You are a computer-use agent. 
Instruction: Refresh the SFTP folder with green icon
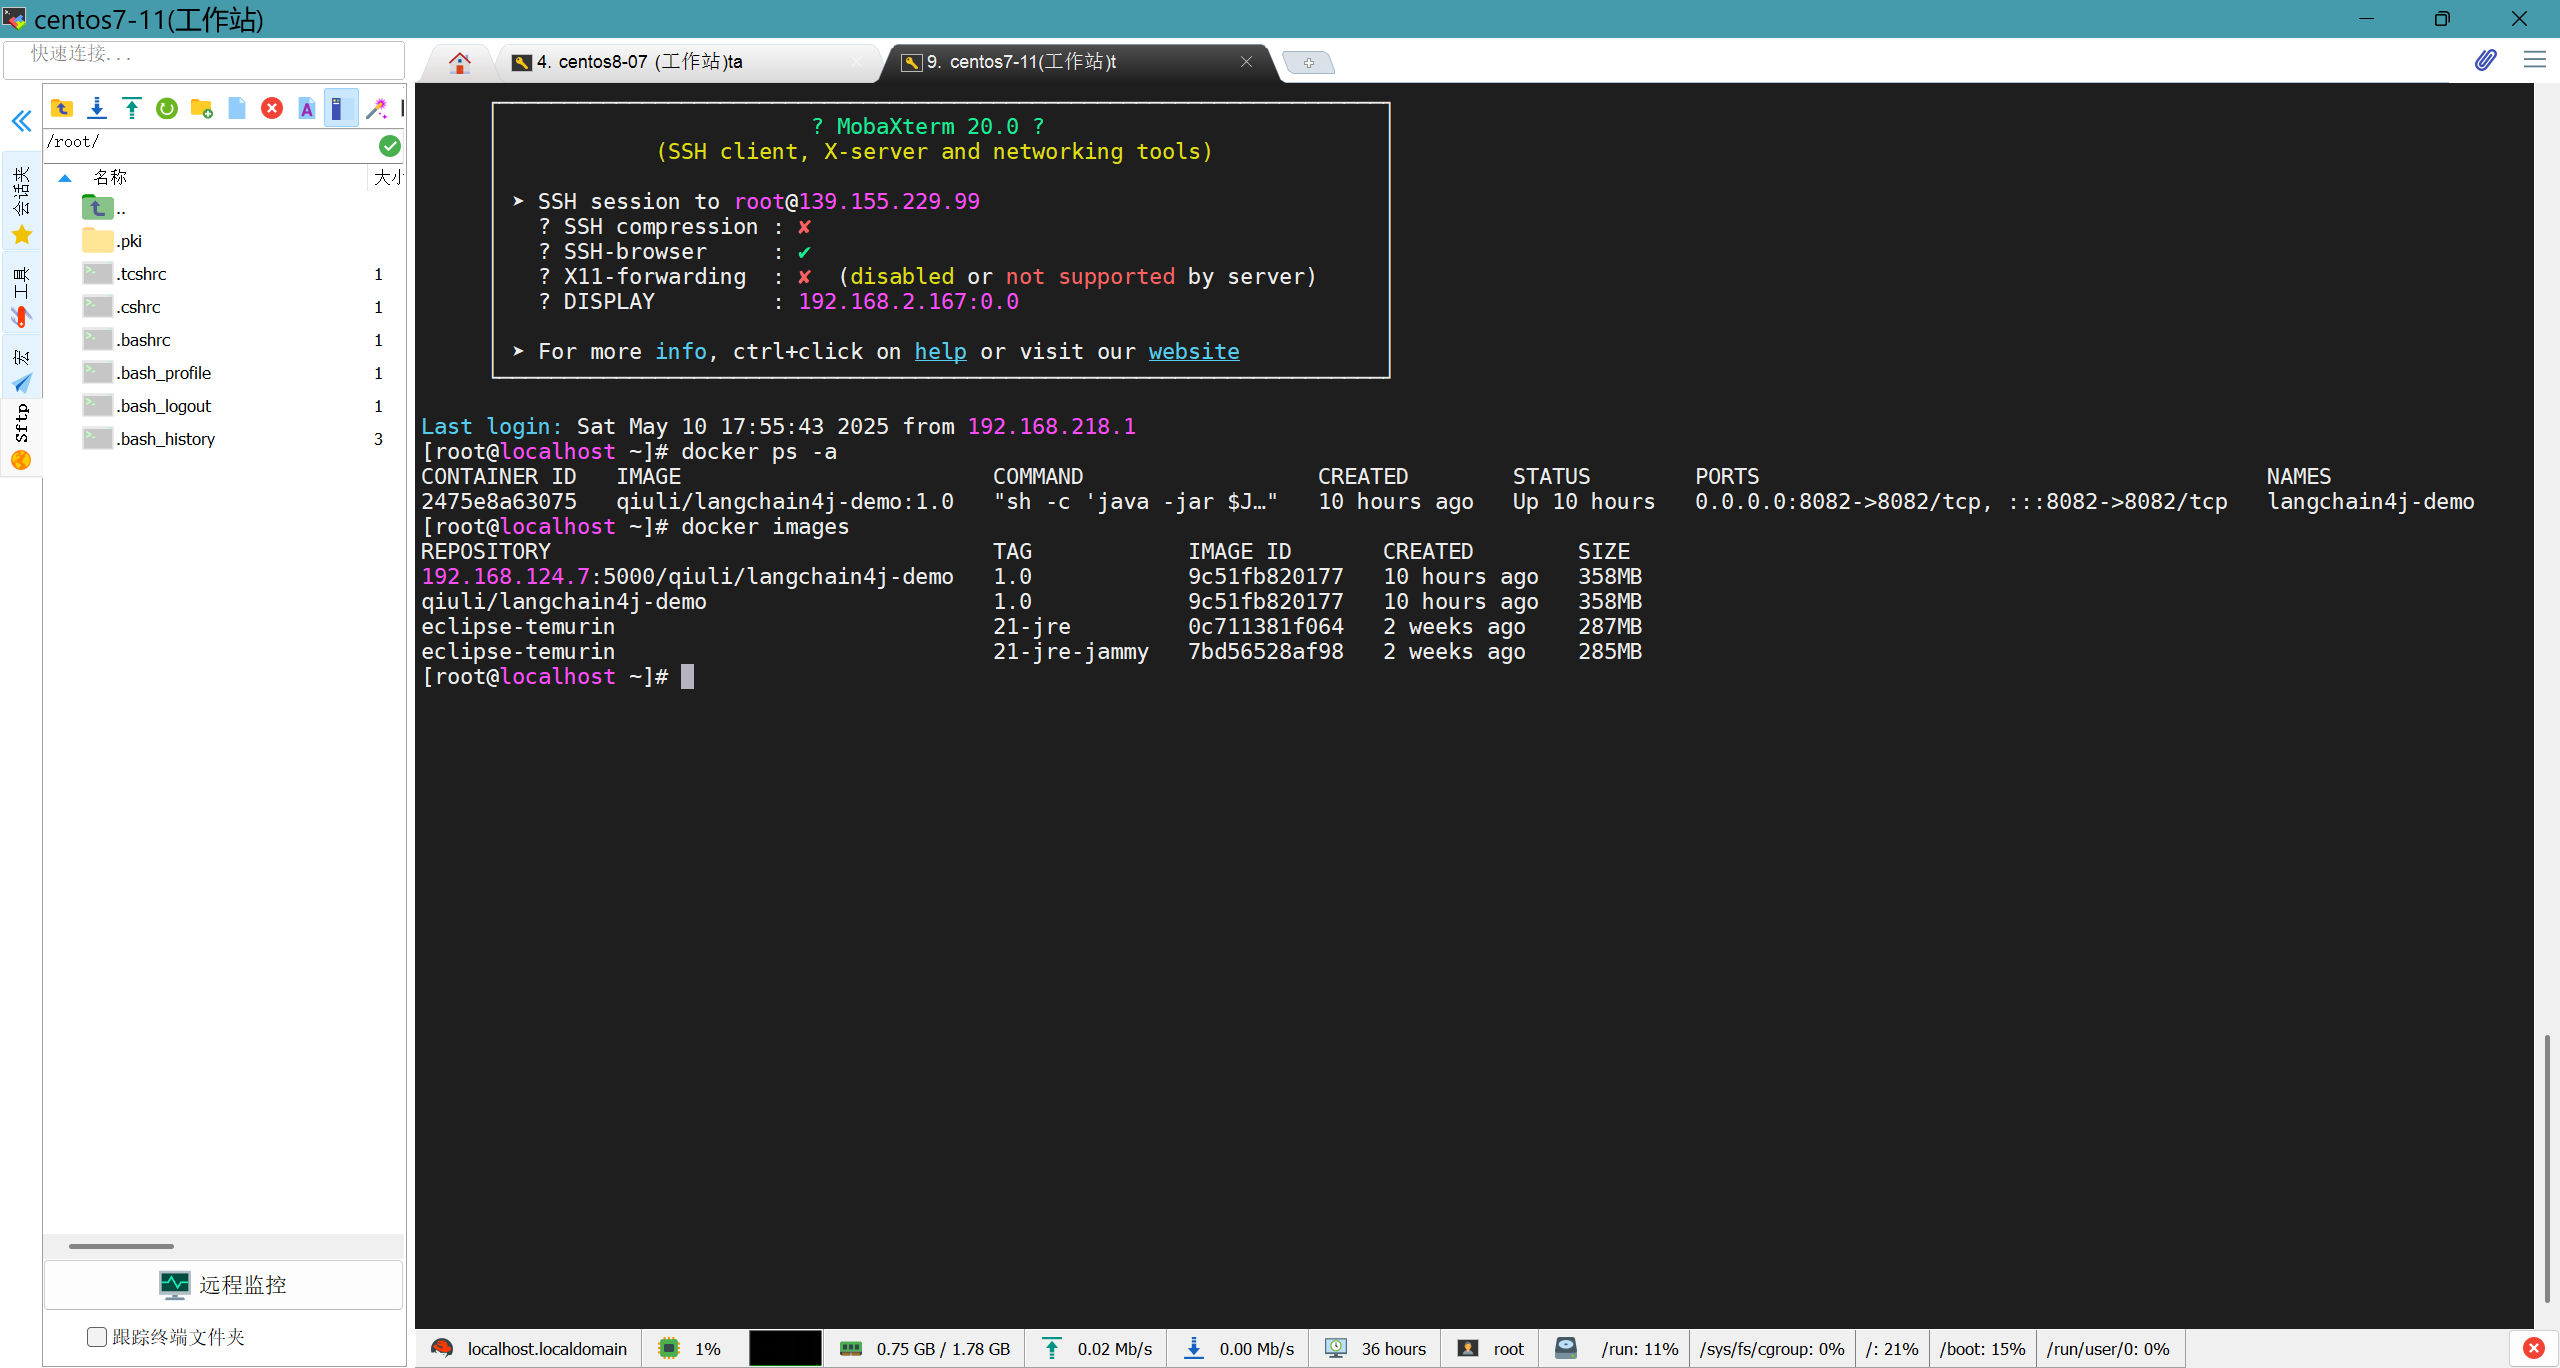coord(167,108)
